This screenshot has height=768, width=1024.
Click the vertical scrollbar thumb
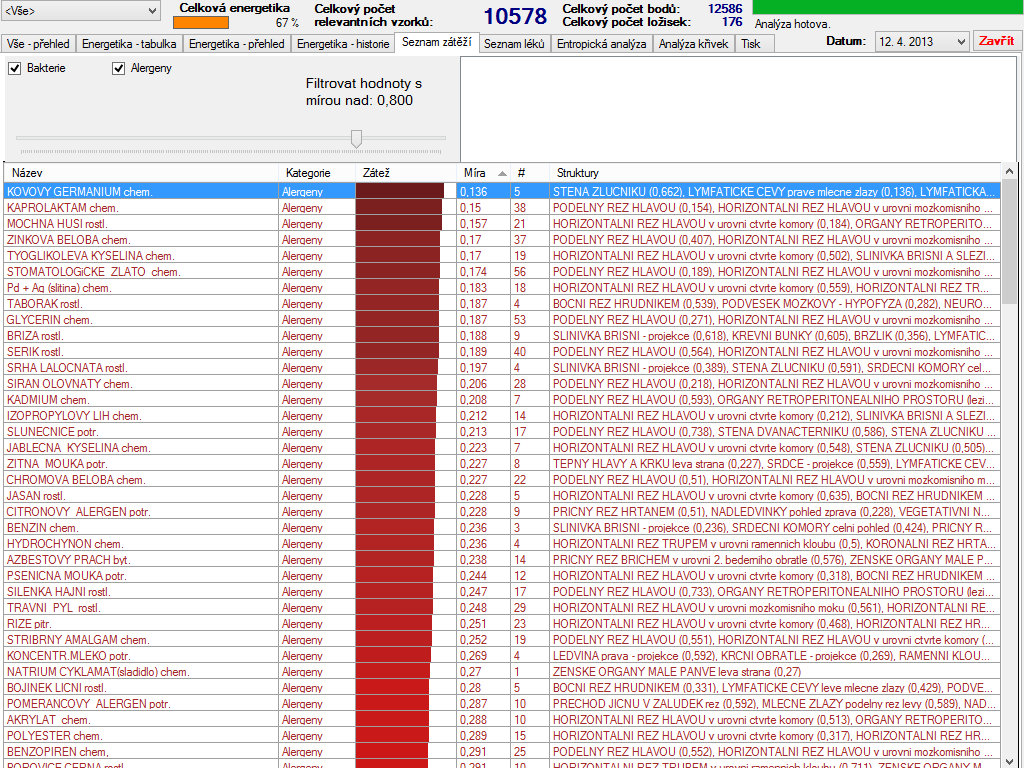coord(1009,242)
